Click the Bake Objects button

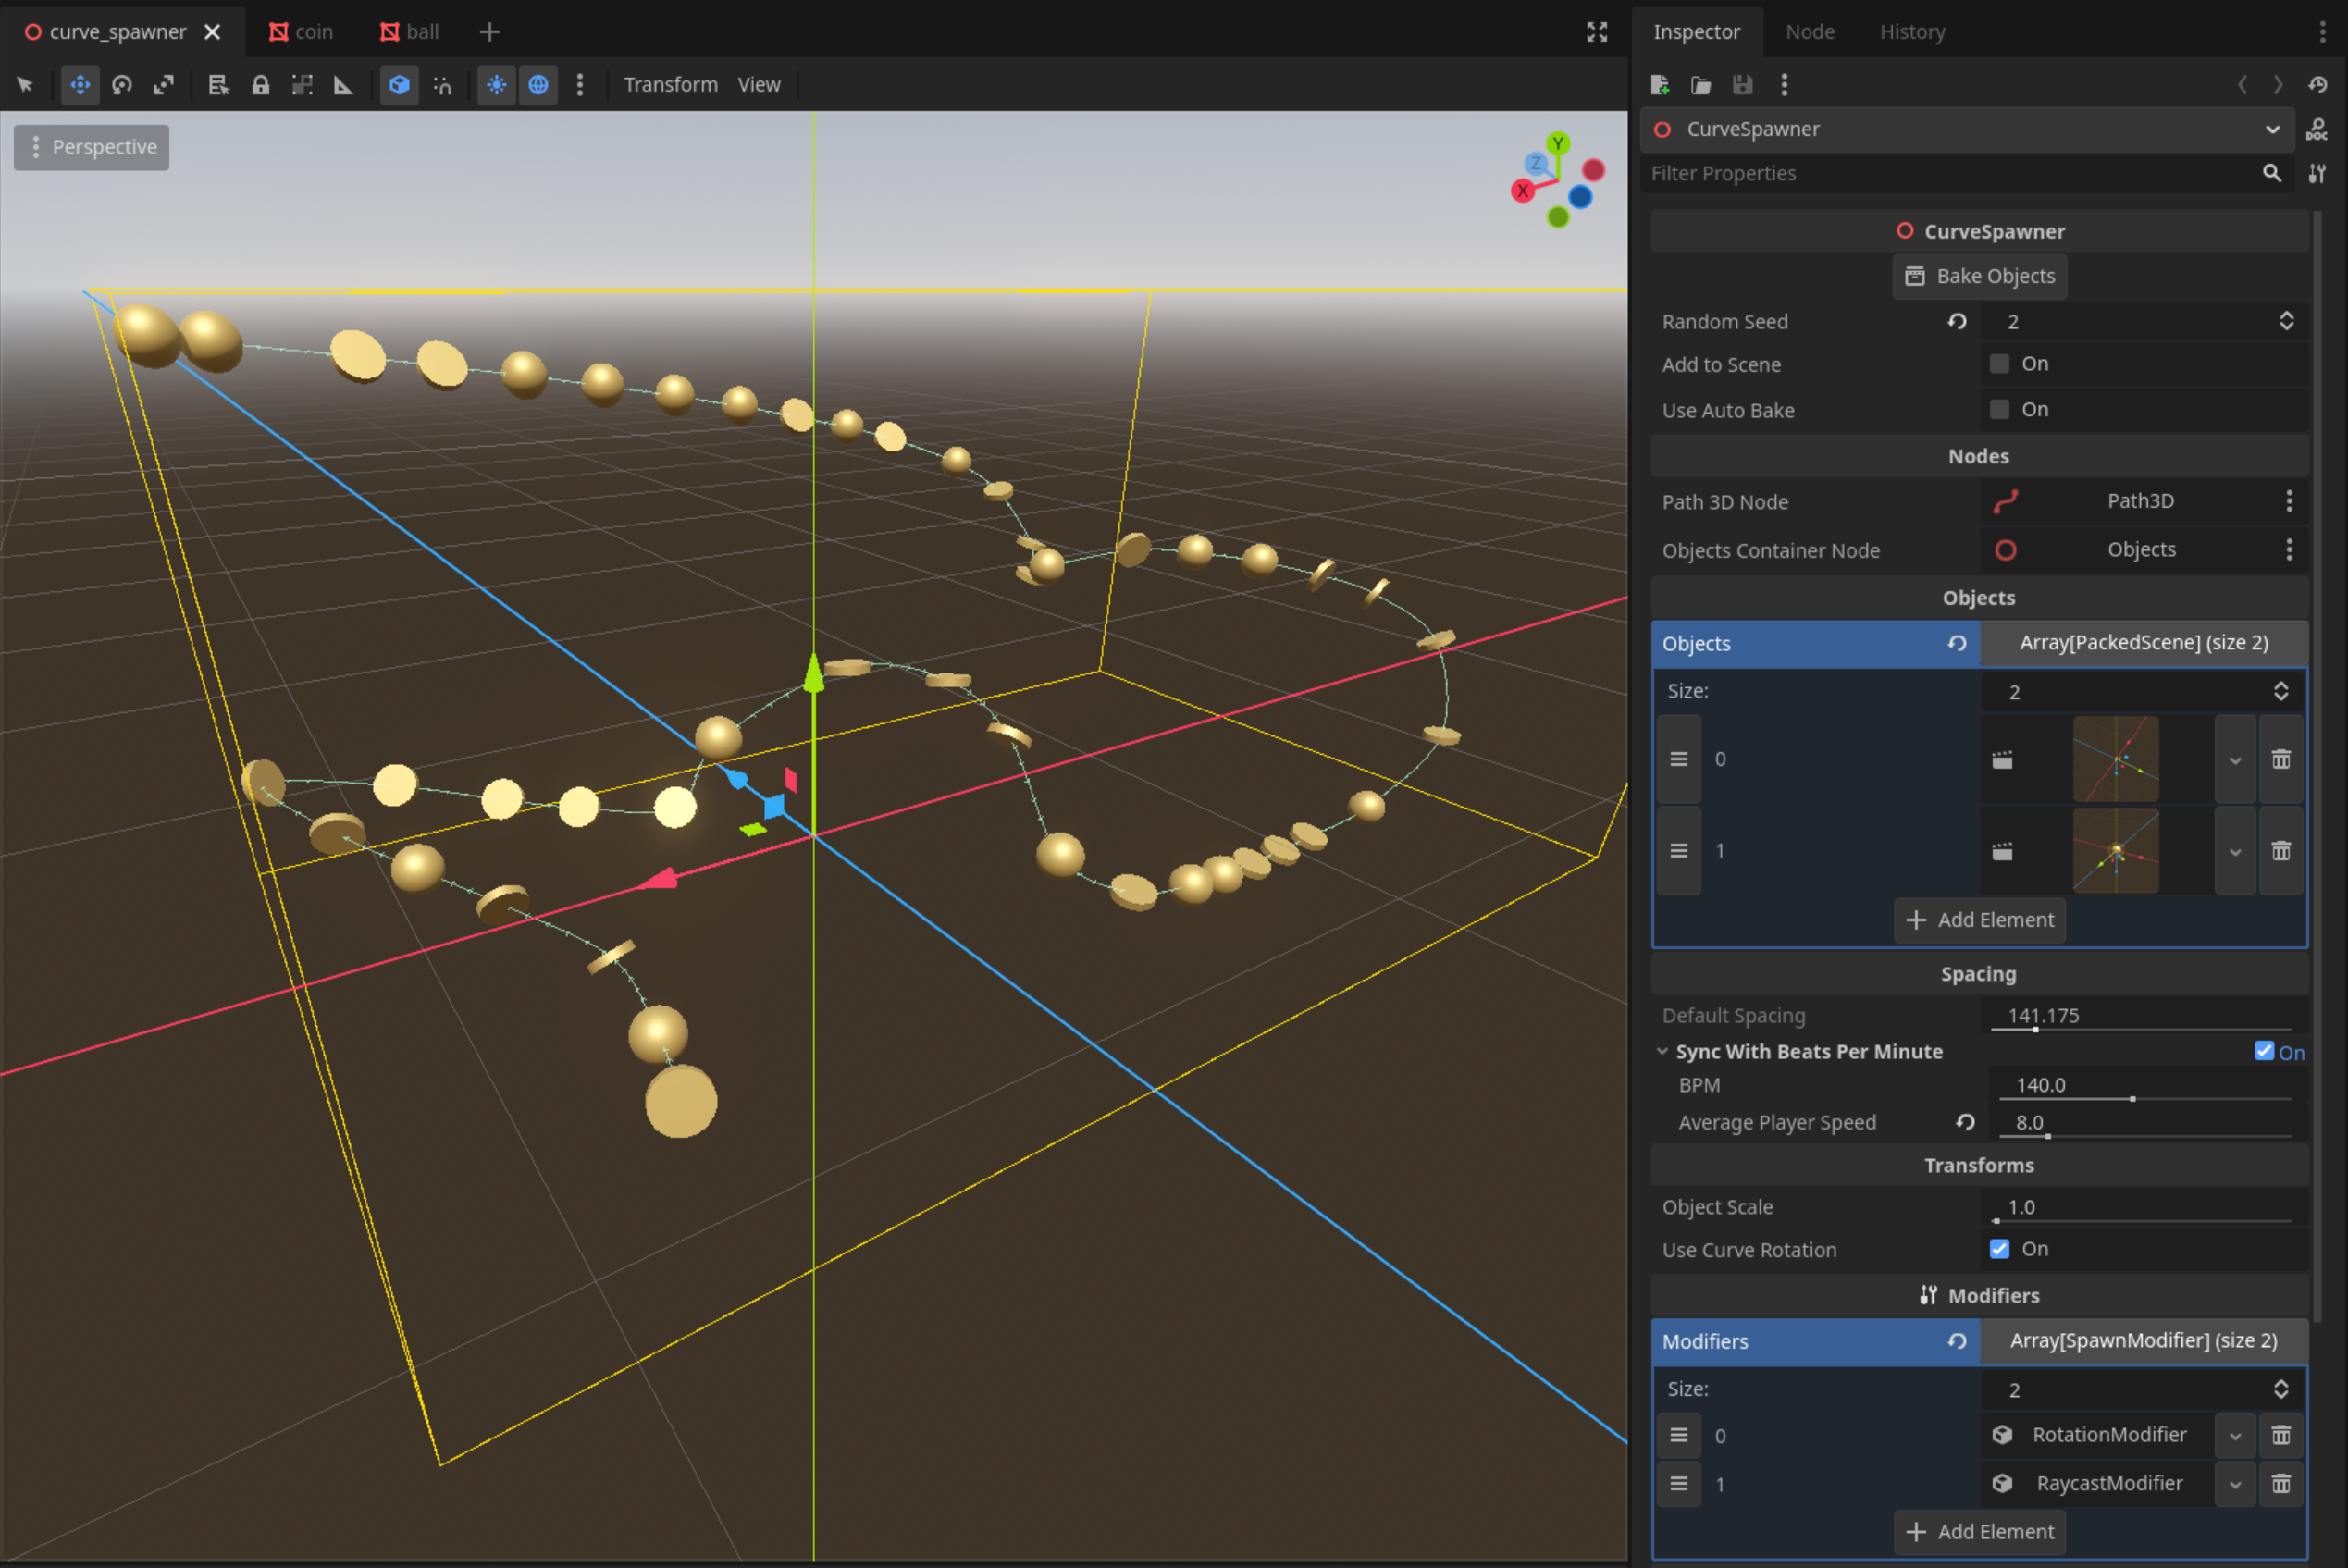coord(1979,276)
